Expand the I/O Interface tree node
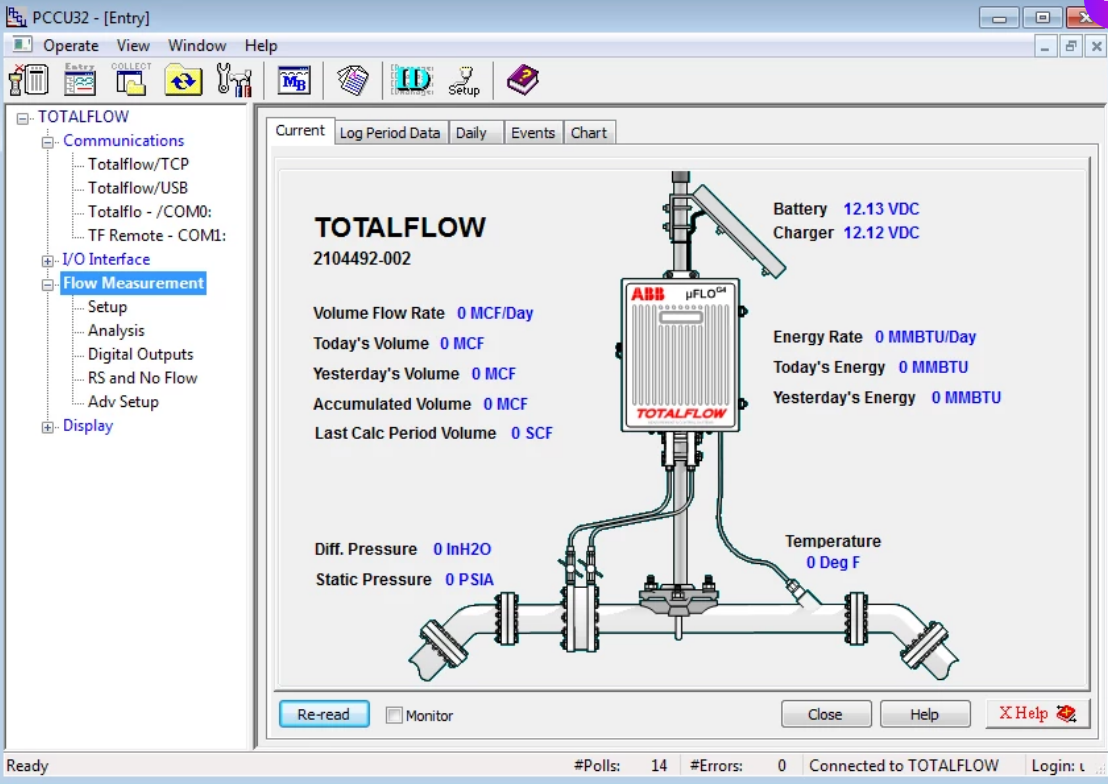This screenshot has height=784, width=1108. pos(47,260)
